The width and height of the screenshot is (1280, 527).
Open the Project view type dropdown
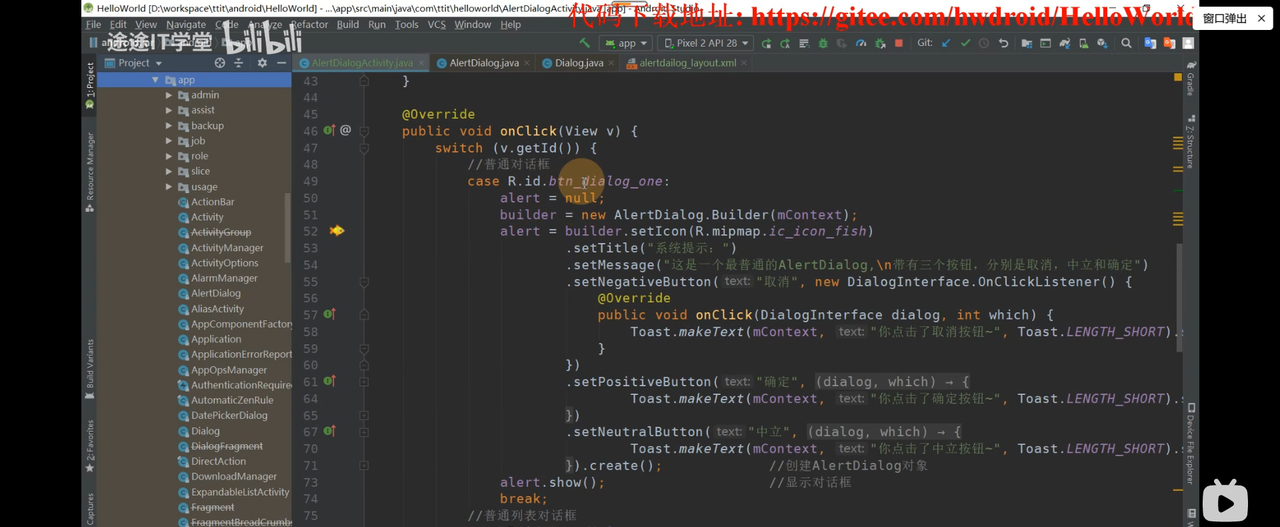(134, 62)
